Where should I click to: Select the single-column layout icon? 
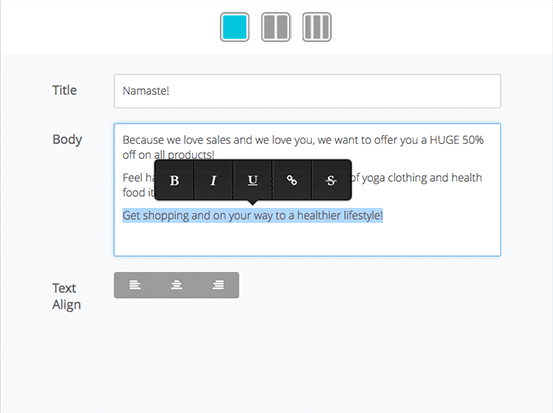tap(235, 27)
